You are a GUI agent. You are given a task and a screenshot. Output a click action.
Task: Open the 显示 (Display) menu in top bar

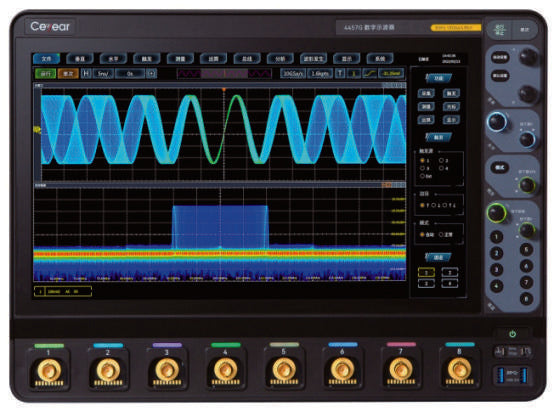coord(347,59)
